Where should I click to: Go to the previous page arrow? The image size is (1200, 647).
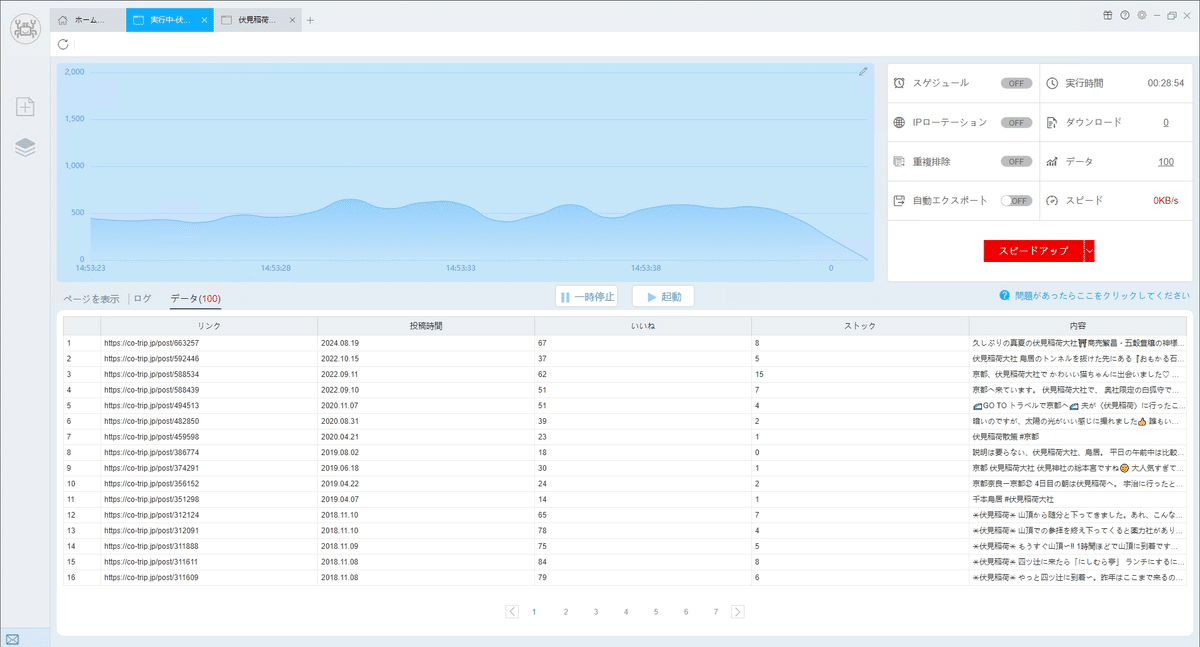512,611
